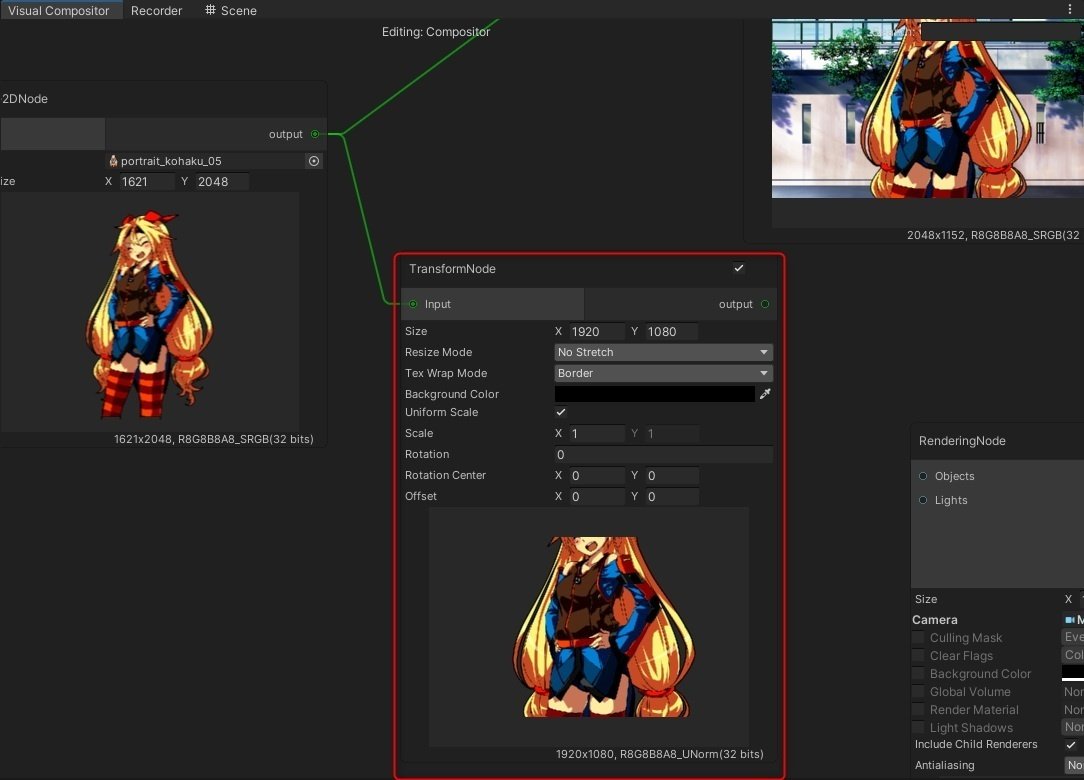Open the Clear Flags dropdown

click(x=1073, y=655)
